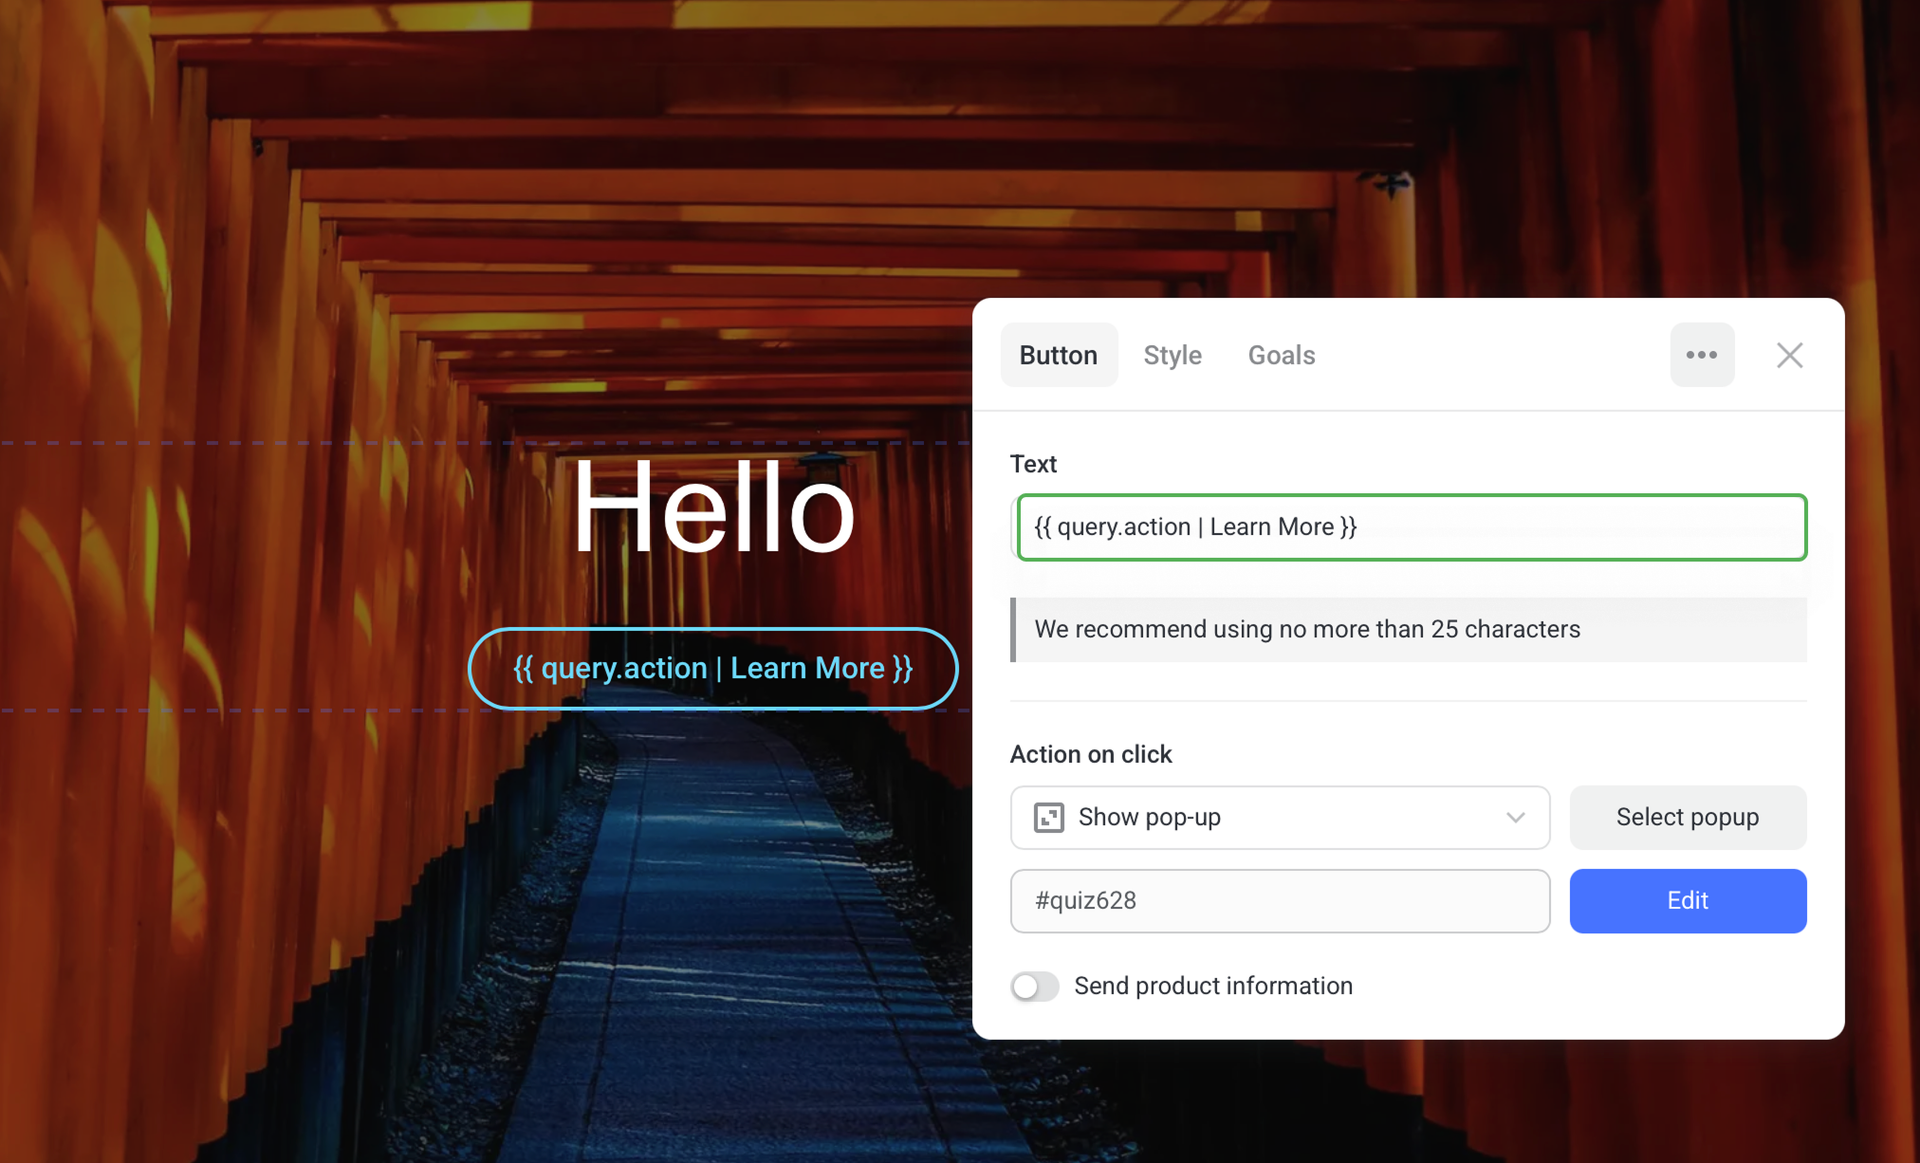Select the outlined Learn More canvas button
This screenshot has height=1163, width=1920.
tap(713, 668)
